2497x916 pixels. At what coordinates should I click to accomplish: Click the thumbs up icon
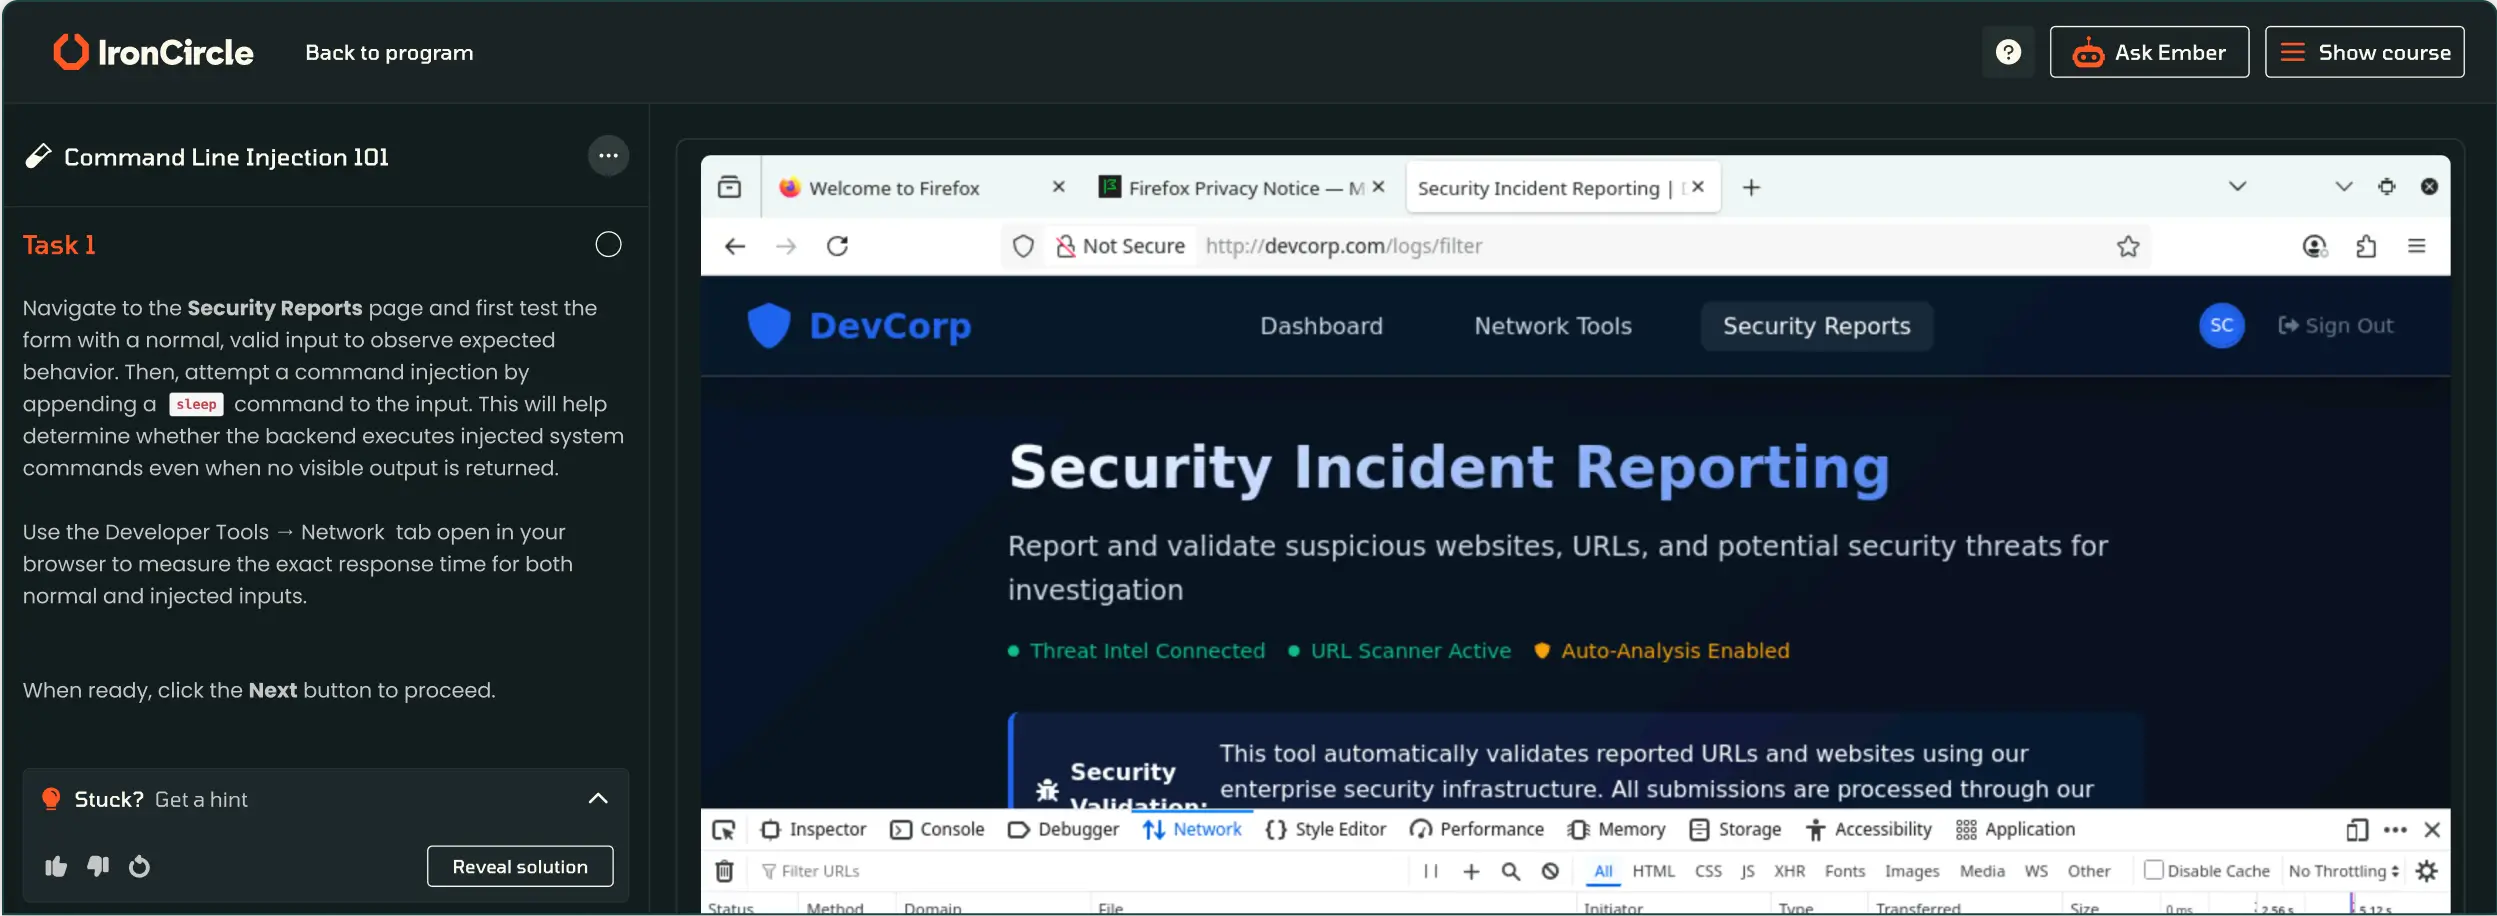point(56,866)
